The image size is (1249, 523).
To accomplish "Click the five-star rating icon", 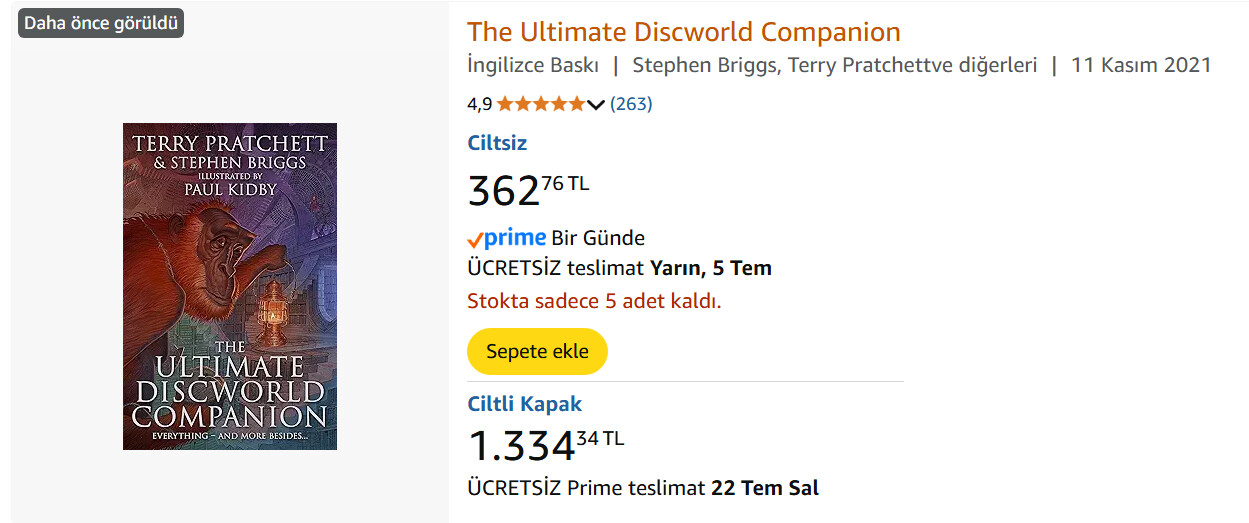I will click(x=541, y=103).
